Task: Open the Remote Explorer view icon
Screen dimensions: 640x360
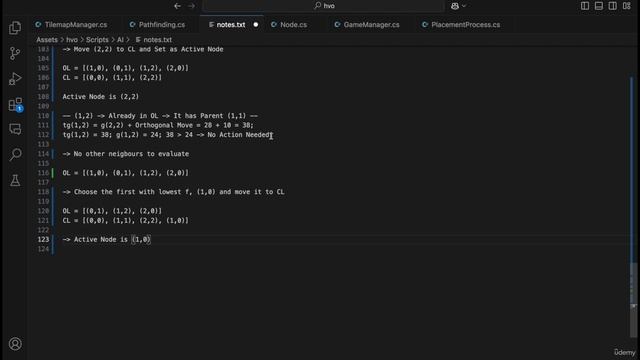Action: [15, 129]
